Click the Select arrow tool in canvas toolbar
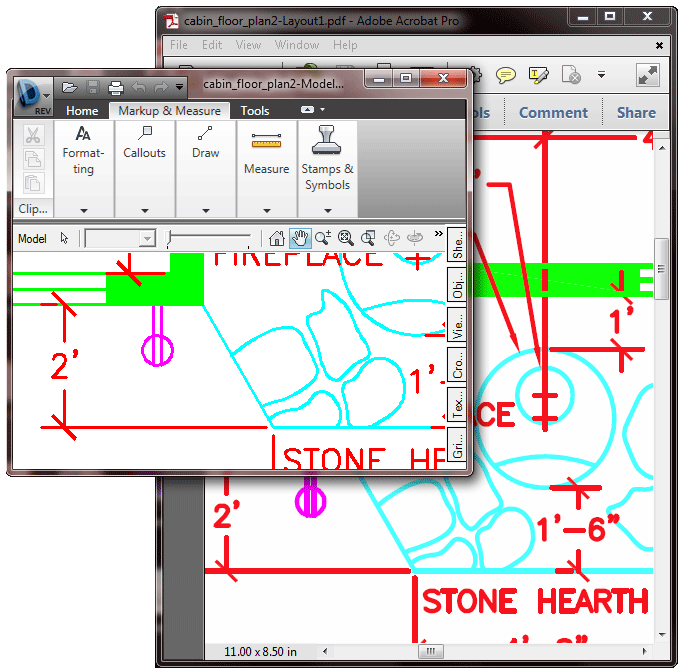The height and width of the screenshot is (670, 685). click(65, 238)
